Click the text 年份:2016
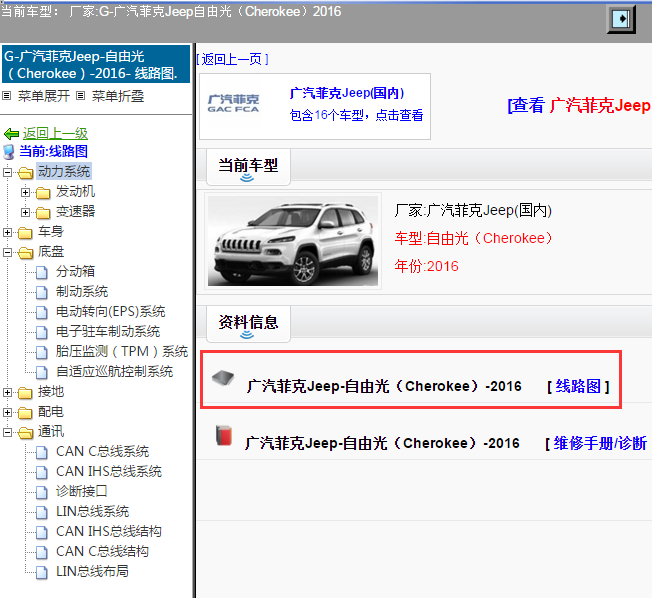Screen dimensions: 652x598 (x=426, y=266)
